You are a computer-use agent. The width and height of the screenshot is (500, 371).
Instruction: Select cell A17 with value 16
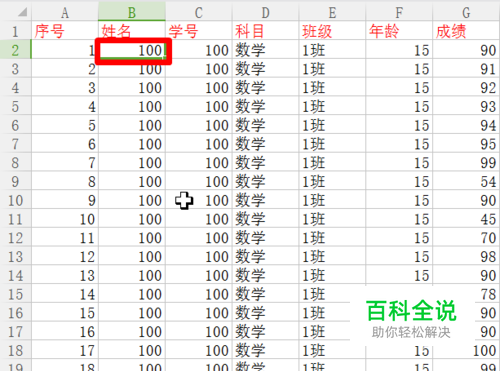[65, 331]
